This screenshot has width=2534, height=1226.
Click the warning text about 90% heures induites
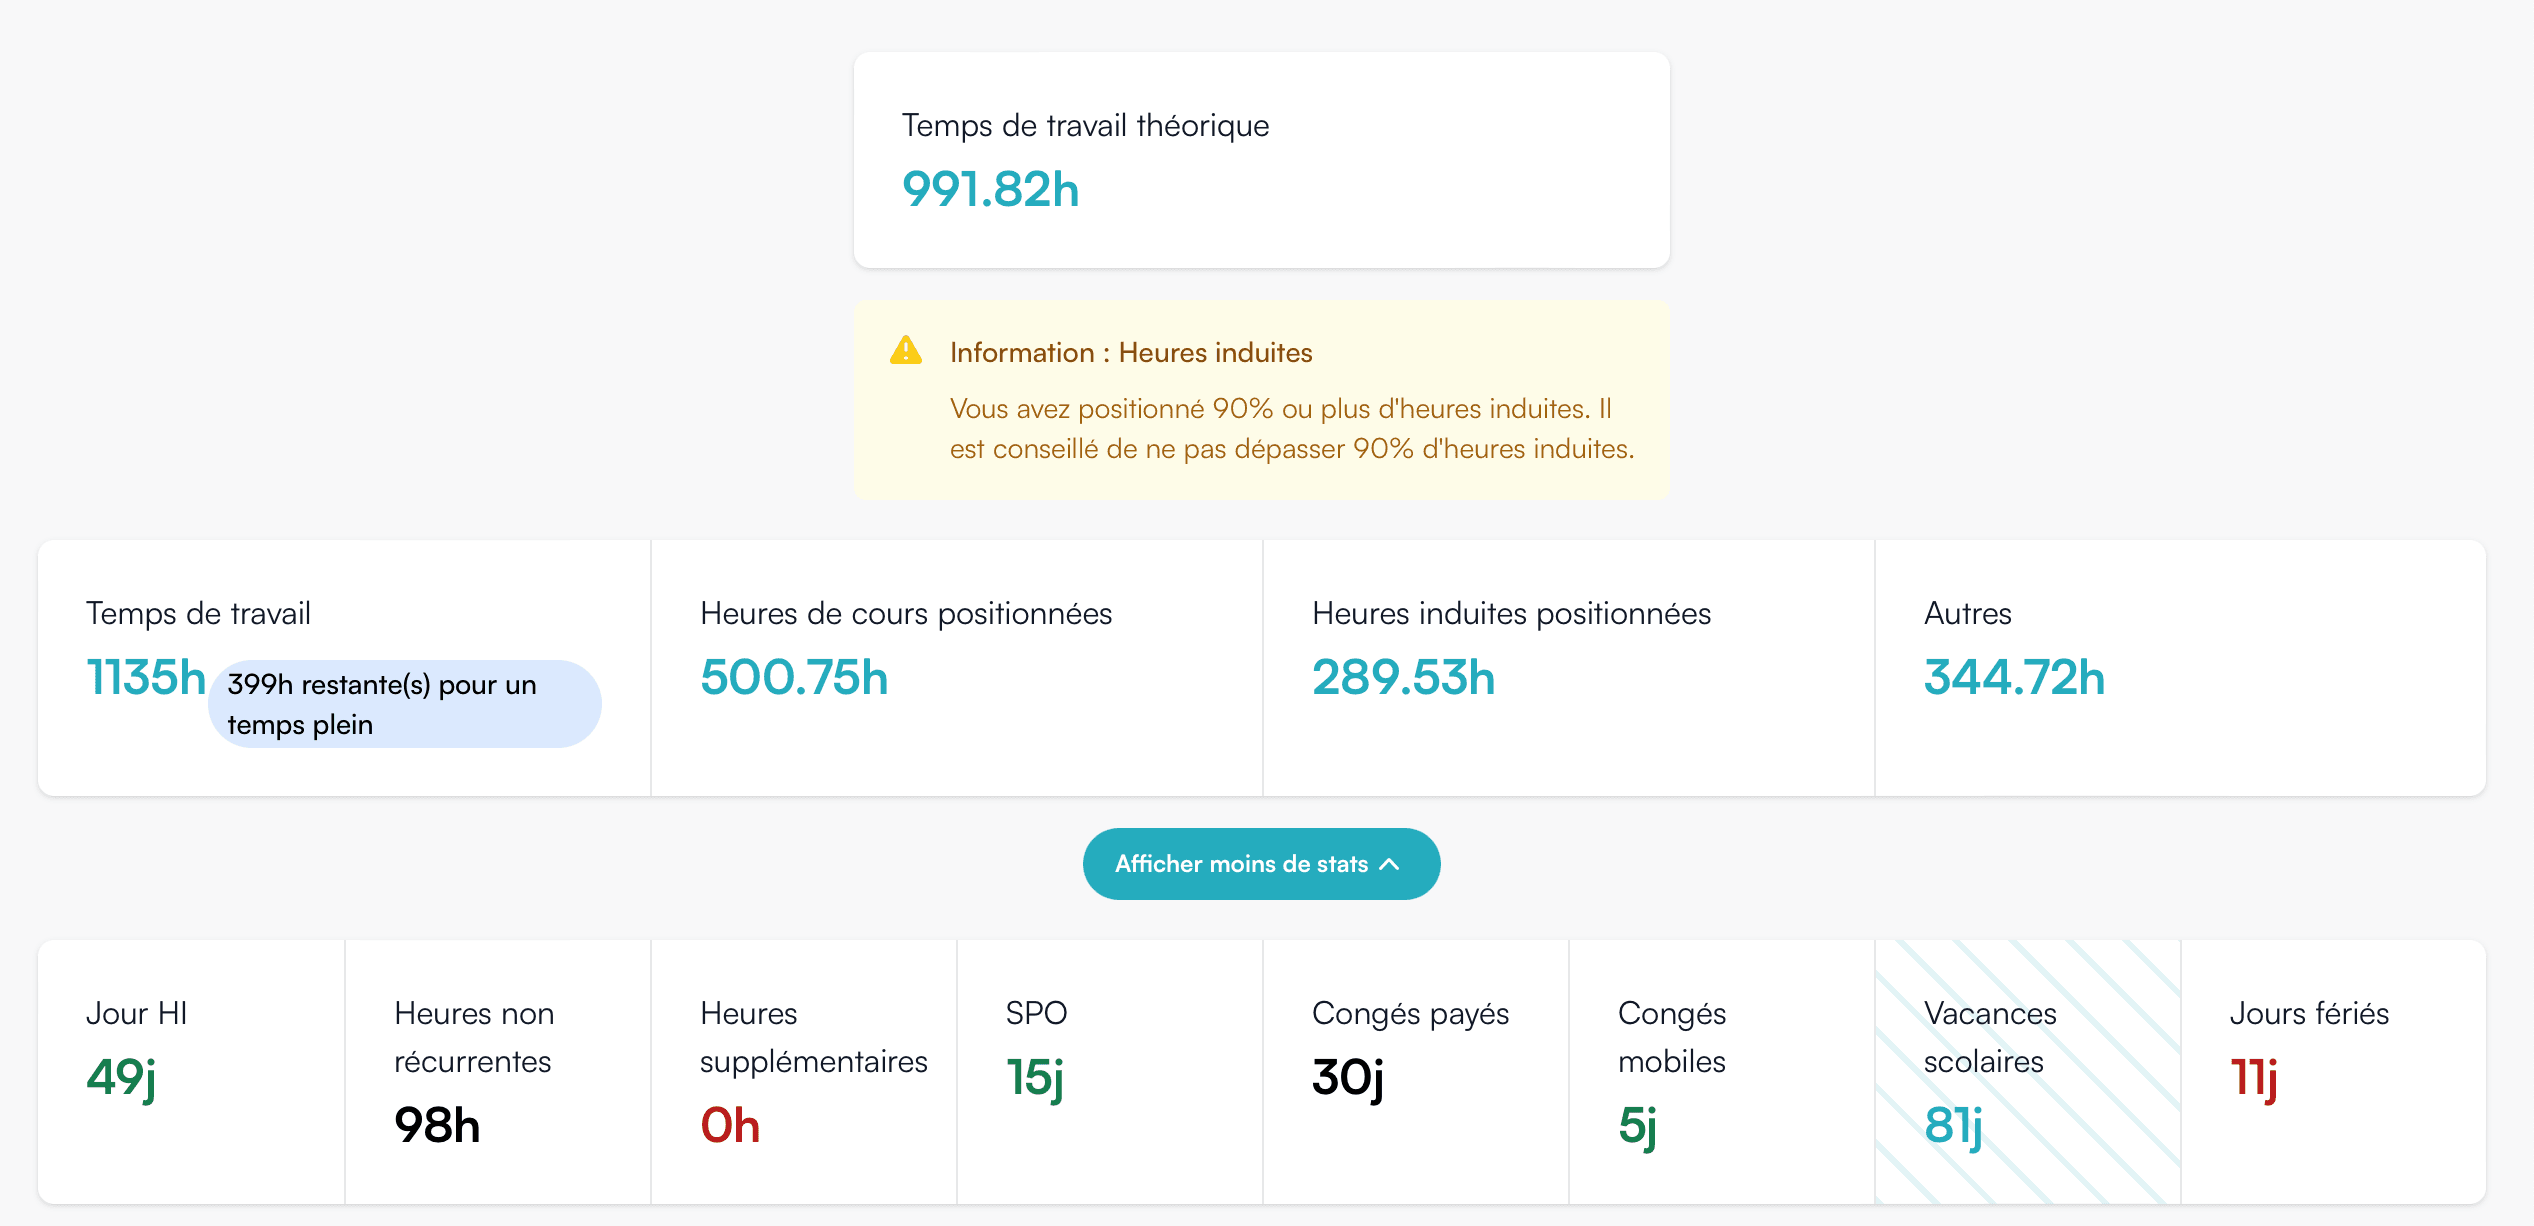tap(1292, 429)
